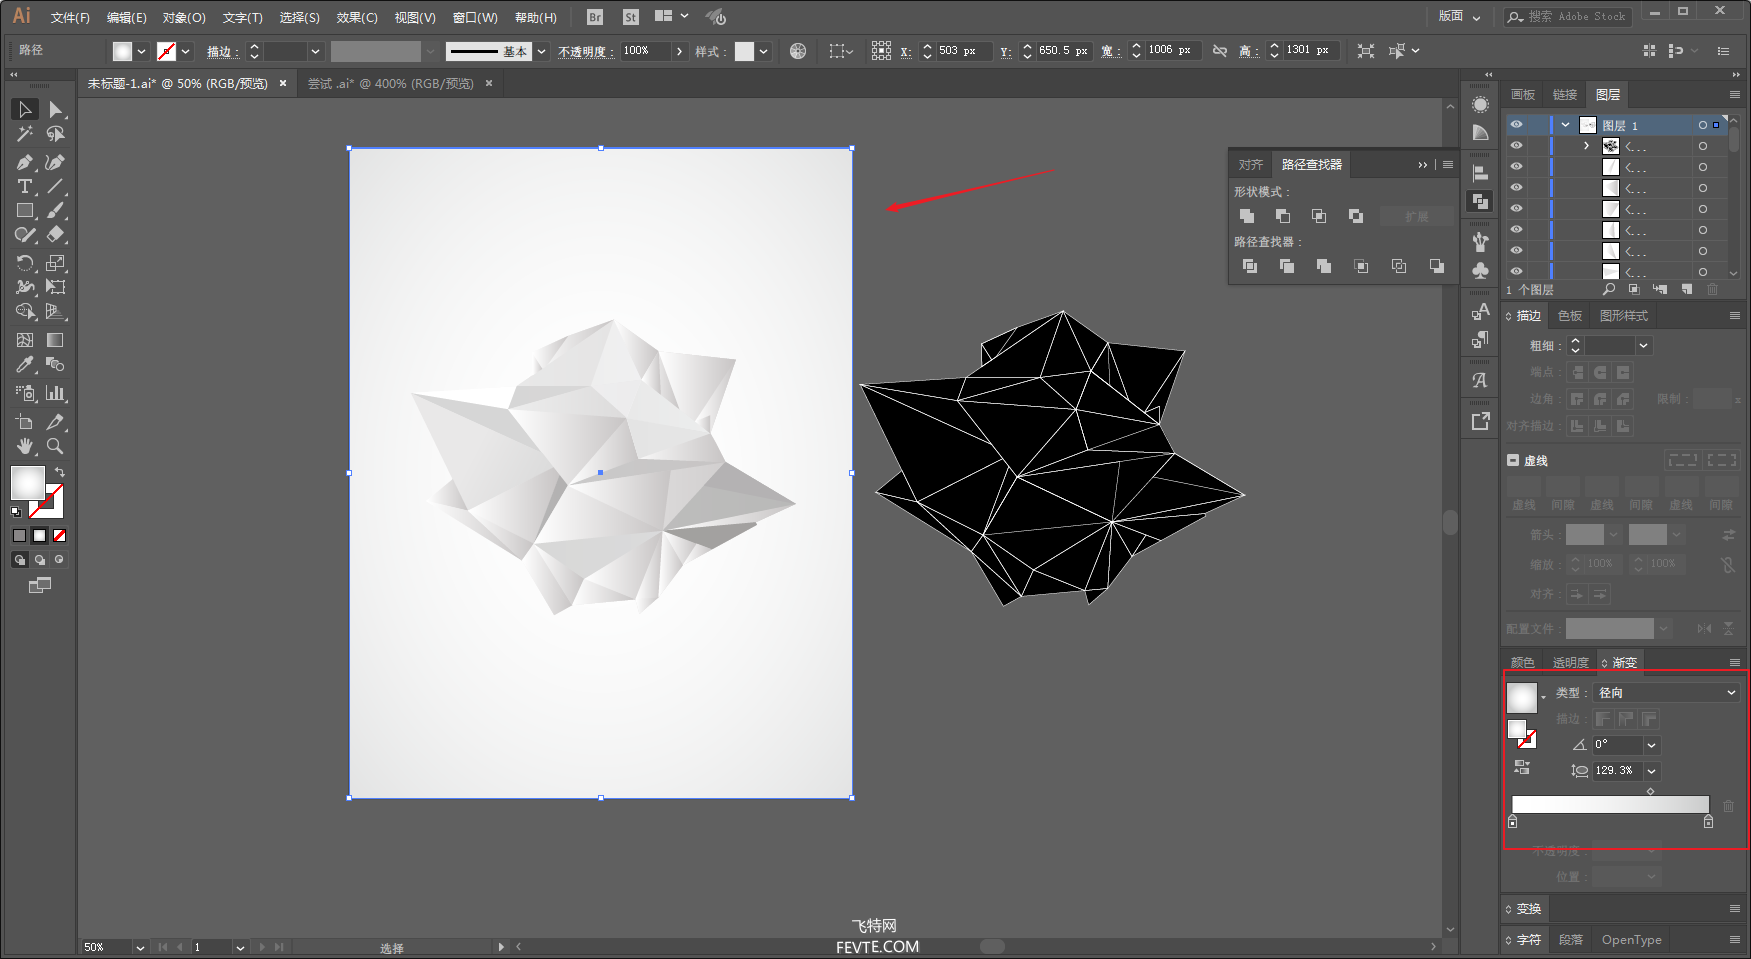This screenshot has height=959, width=1751.
Task: Open Adobe Stock via St icon
Action: pos(630,17)
